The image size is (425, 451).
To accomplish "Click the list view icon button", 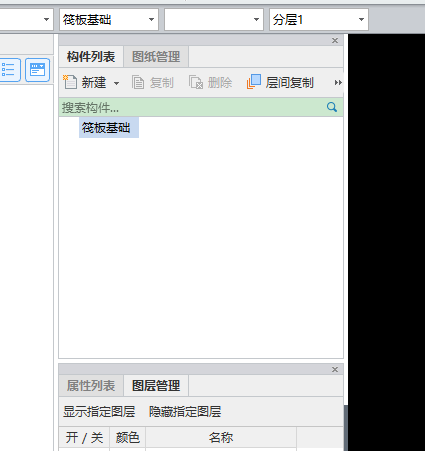I will click(9, 70).
